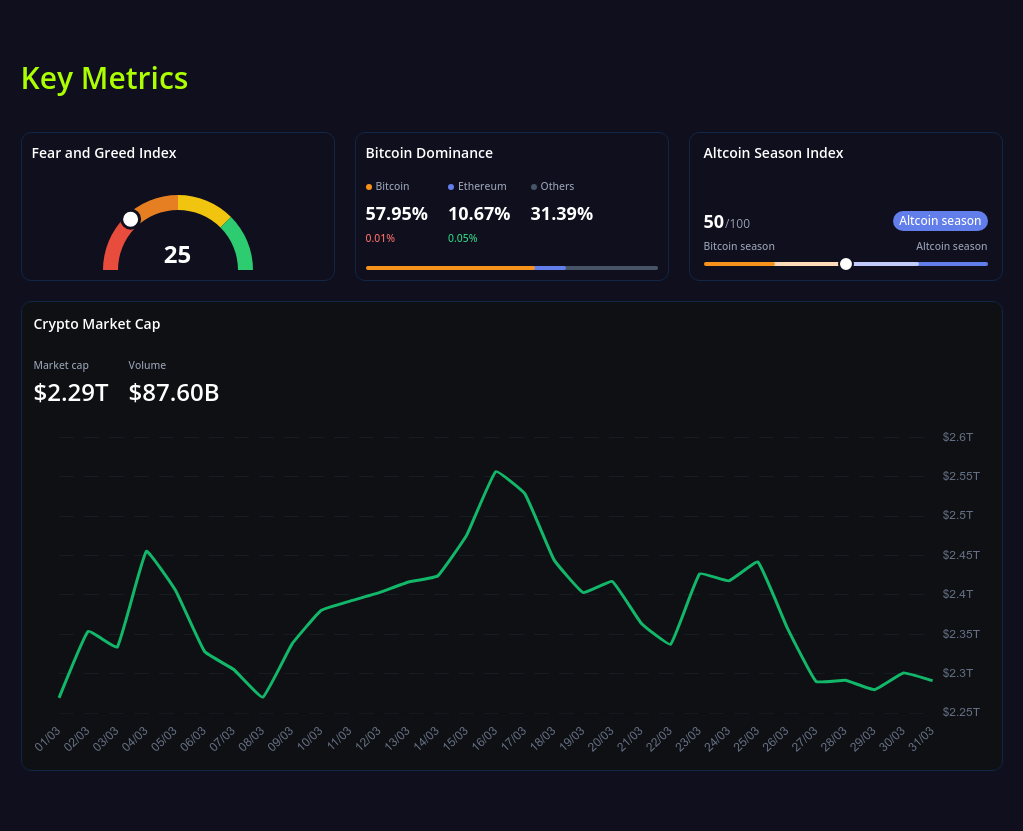
Task: Expand the Fear and Greed Index card
Action: tap(105, 152)
